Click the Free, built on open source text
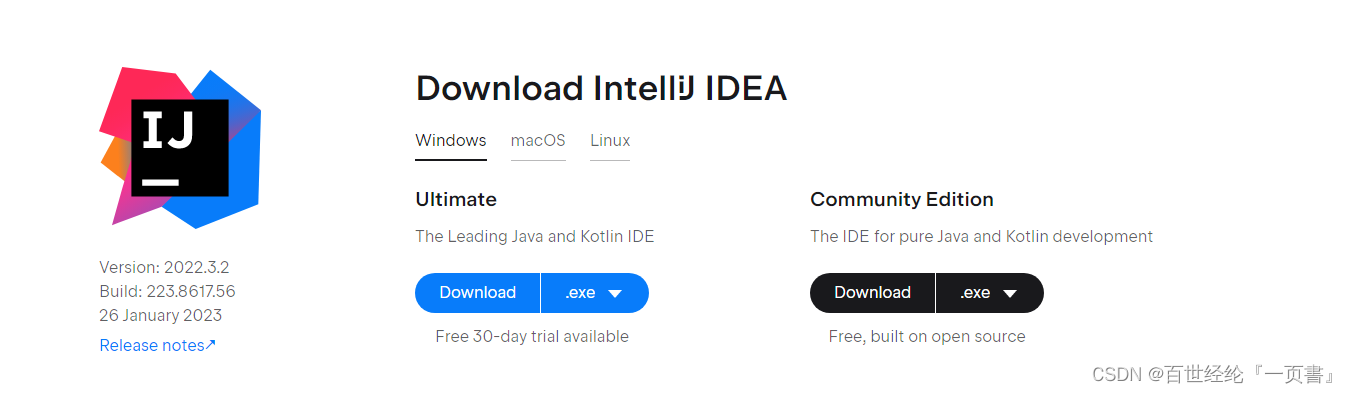 927,336
